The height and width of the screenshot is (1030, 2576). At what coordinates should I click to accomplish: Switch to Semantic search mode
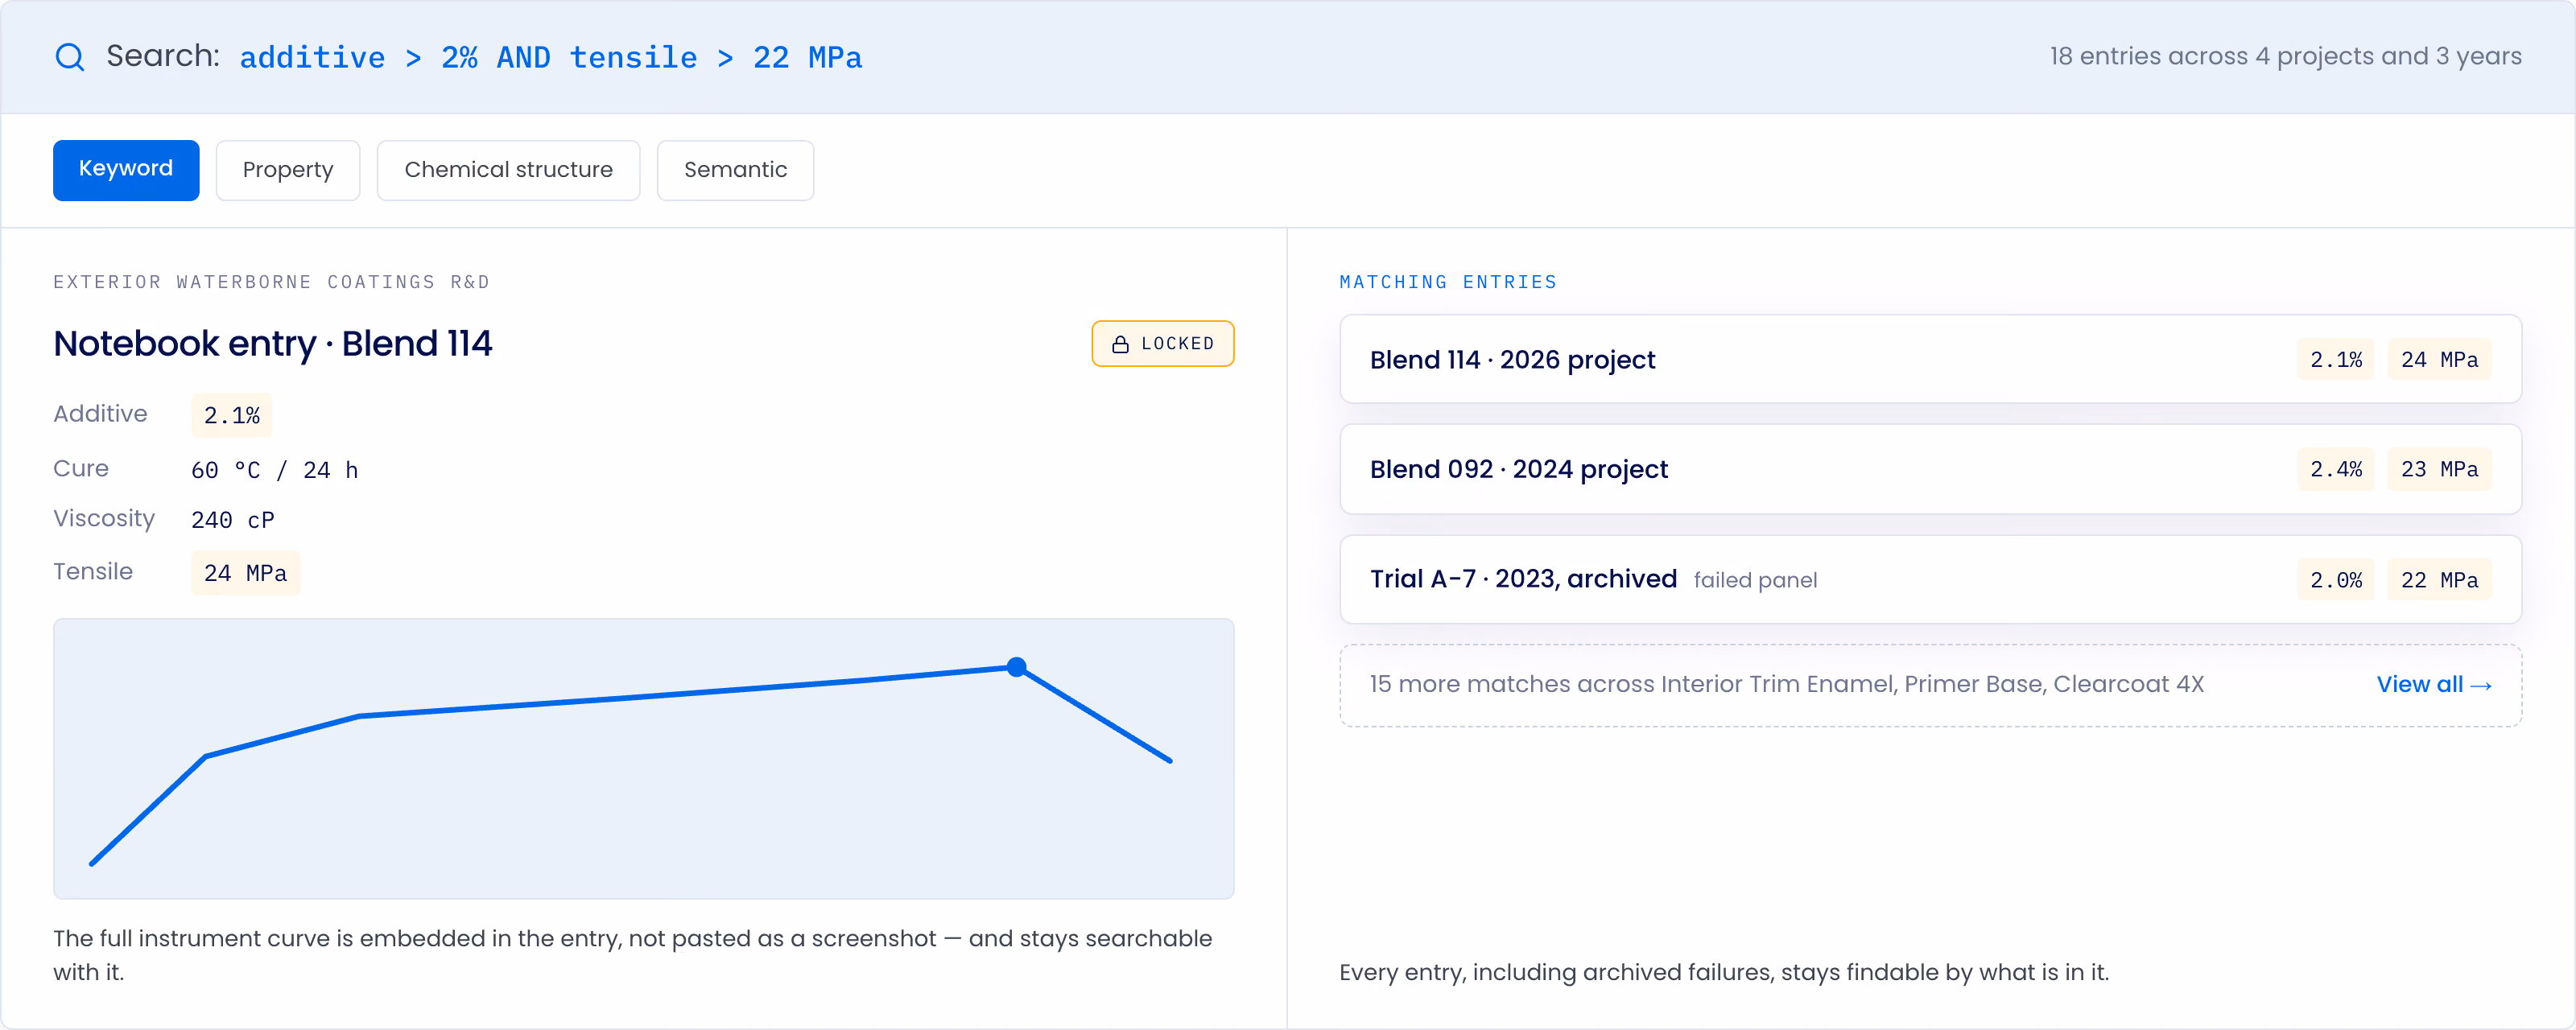pyautogui.click(x=735, y=170)
